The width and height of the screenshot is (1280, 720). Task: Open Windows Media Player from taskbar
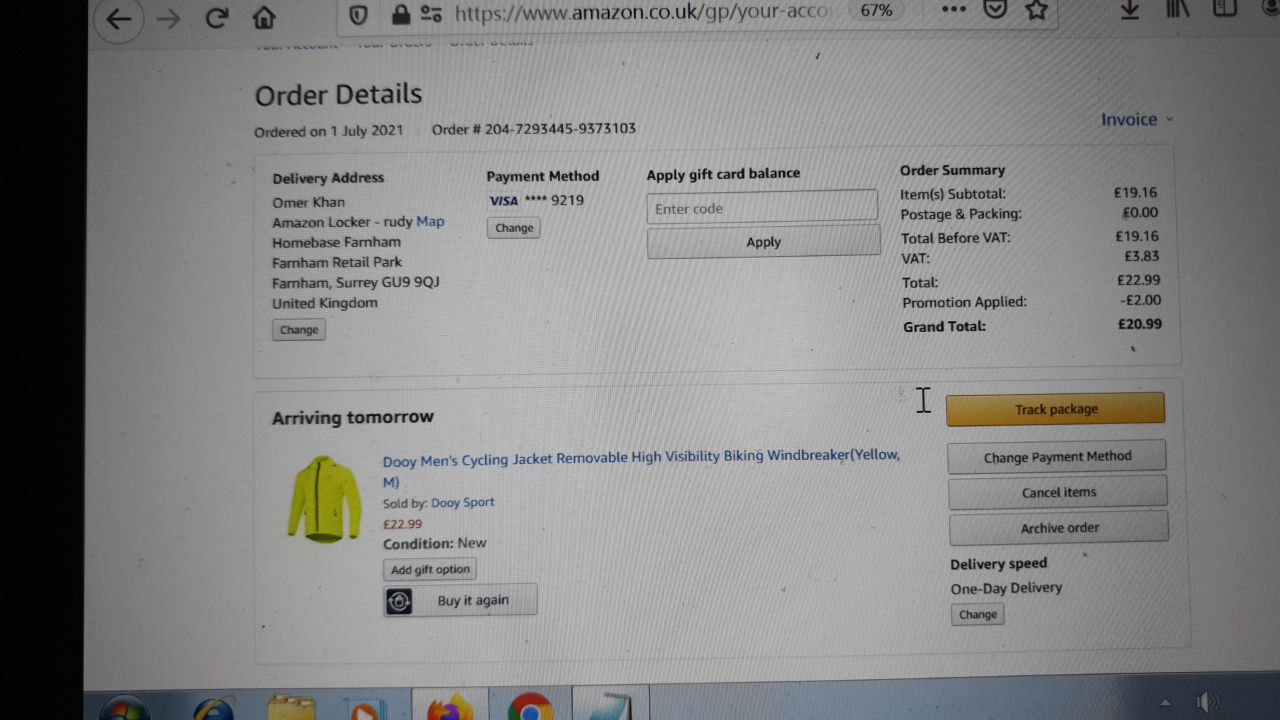click(364, 708)
